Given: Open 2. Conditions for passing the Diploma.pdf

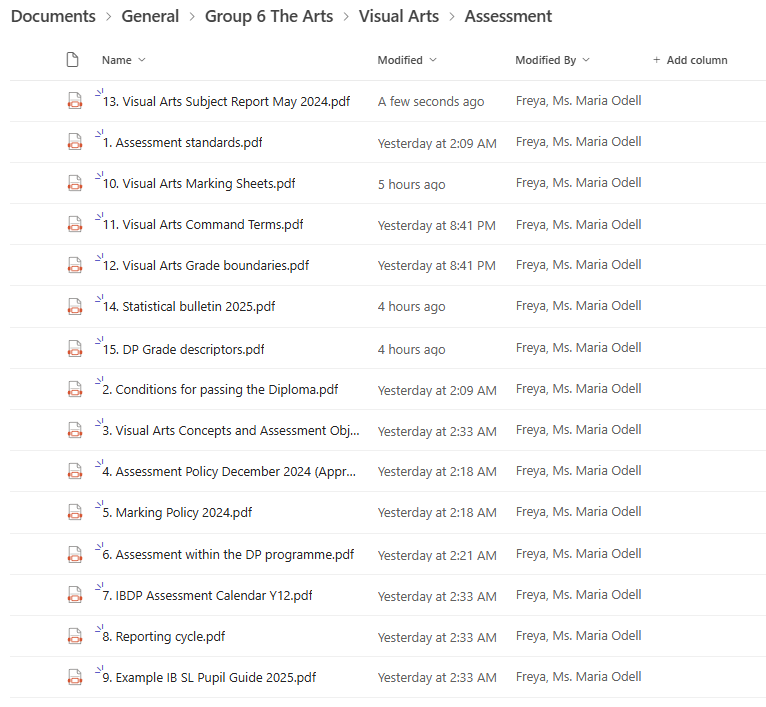Looking at the screenshot, I should pyautogui.click(x=220, y=390).
